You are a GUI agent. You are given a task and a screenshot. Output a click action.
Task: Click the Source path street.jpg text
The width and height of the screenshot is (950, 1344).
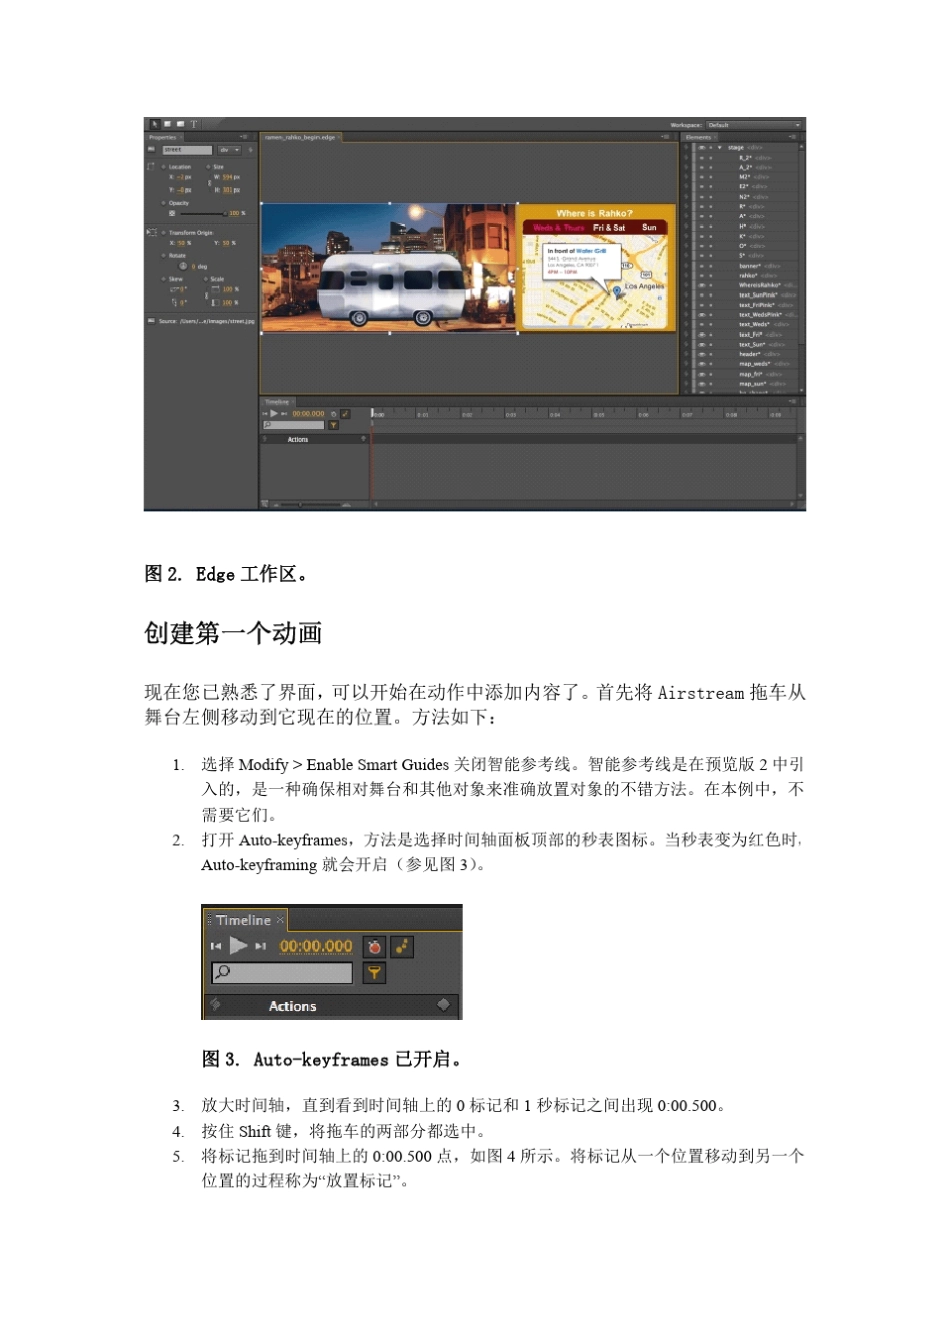pos(207,321)
